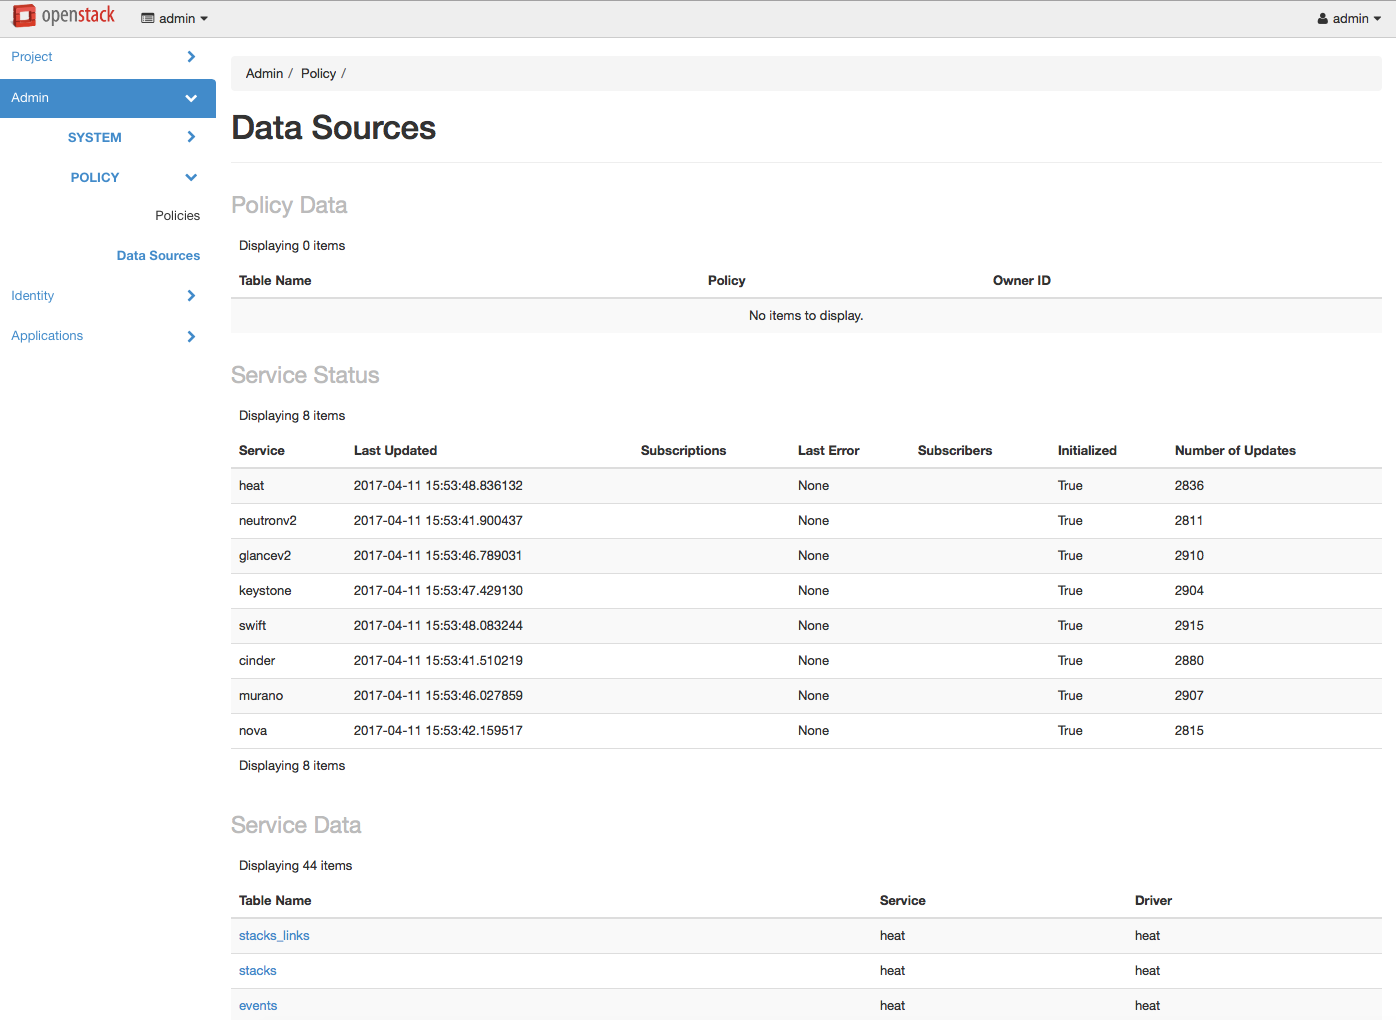1396x1020 pixels.
Task: Click the Number of Updates column header
Action: point(1235,451)
